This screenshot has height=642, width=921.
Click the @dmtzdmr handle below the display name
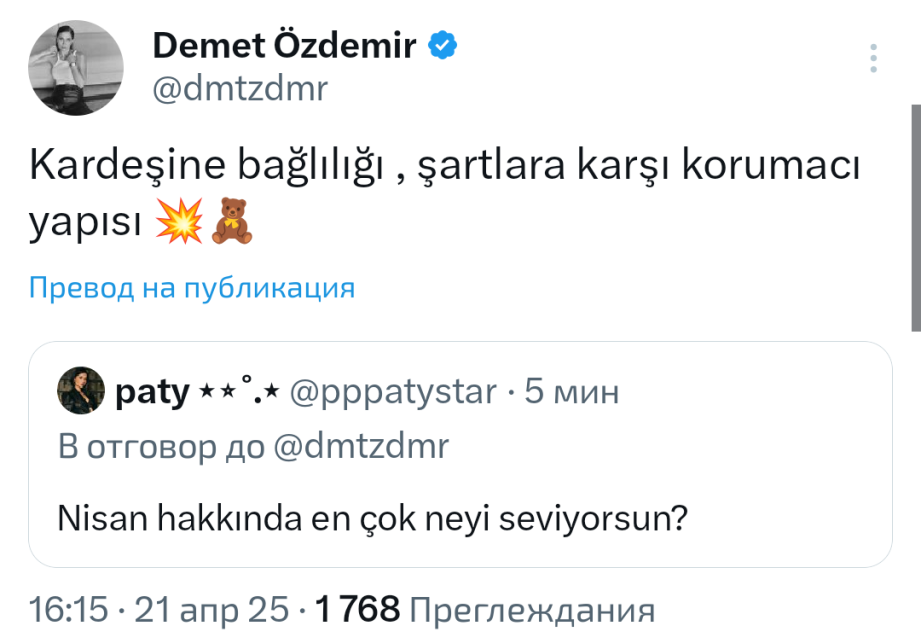point(239,90)
